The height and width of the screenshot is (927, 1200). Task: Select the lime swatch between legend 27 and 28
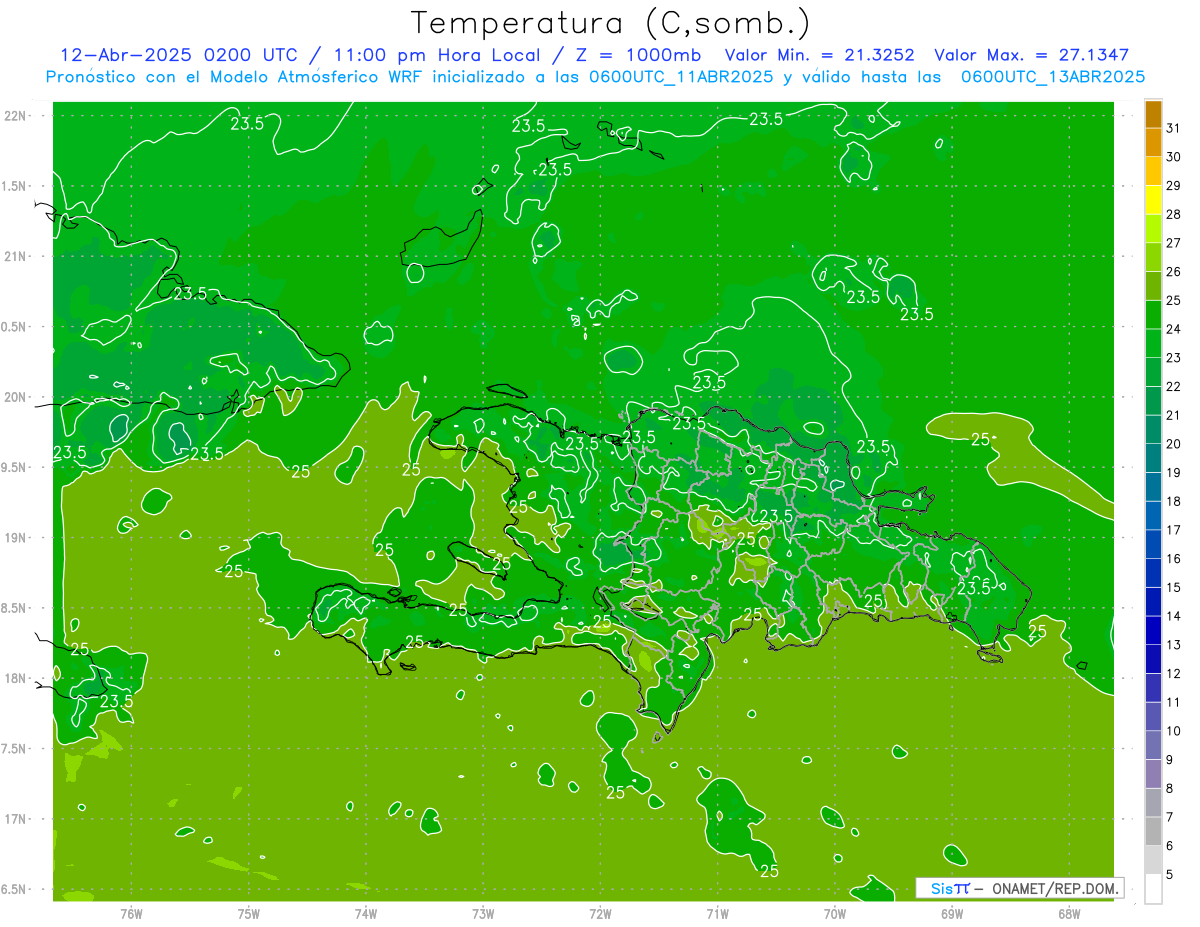(x=1153, y=228)
